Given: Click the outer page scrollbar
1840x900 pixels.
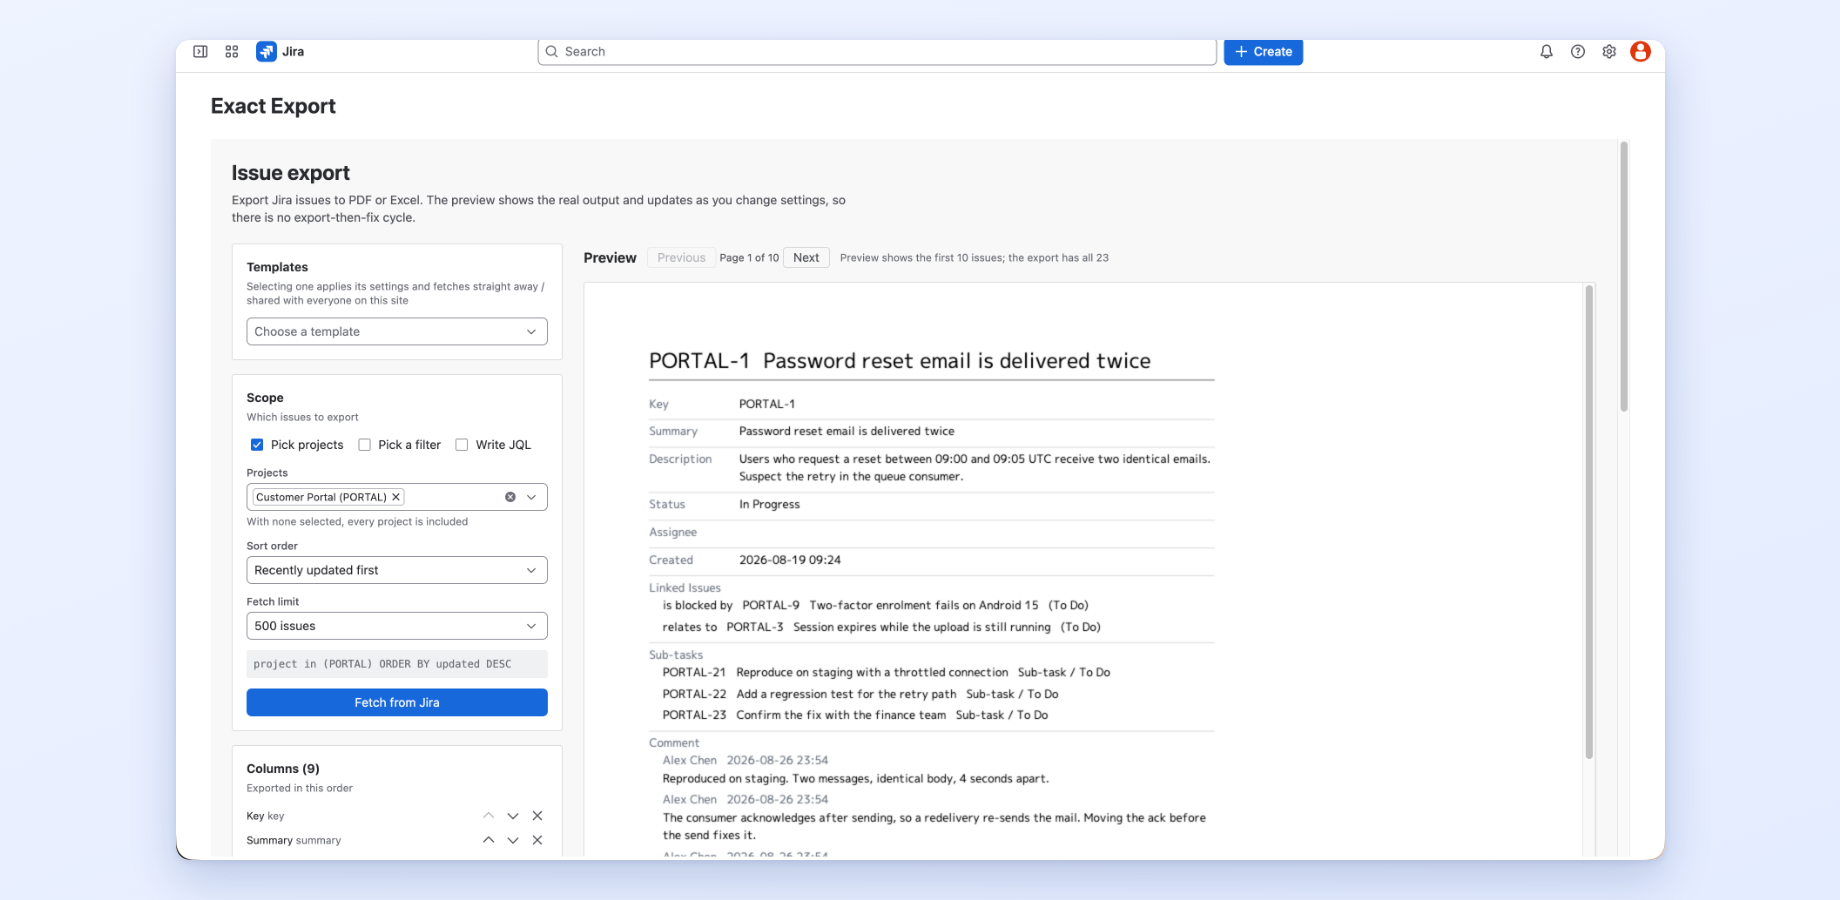Looking at the screenshot, I should pos(1624,276).
